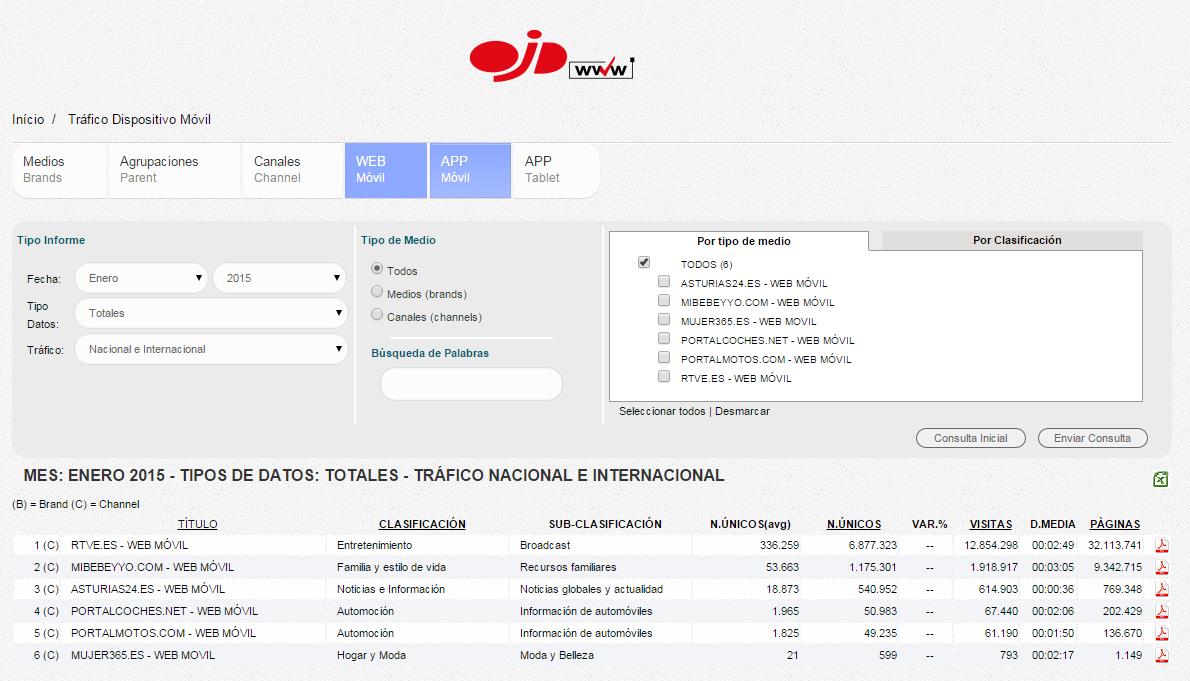This screenshot has height=681, width=1190.
Task: Click the Broadcast sub-classification cell
Action: (x=545, y=545)
